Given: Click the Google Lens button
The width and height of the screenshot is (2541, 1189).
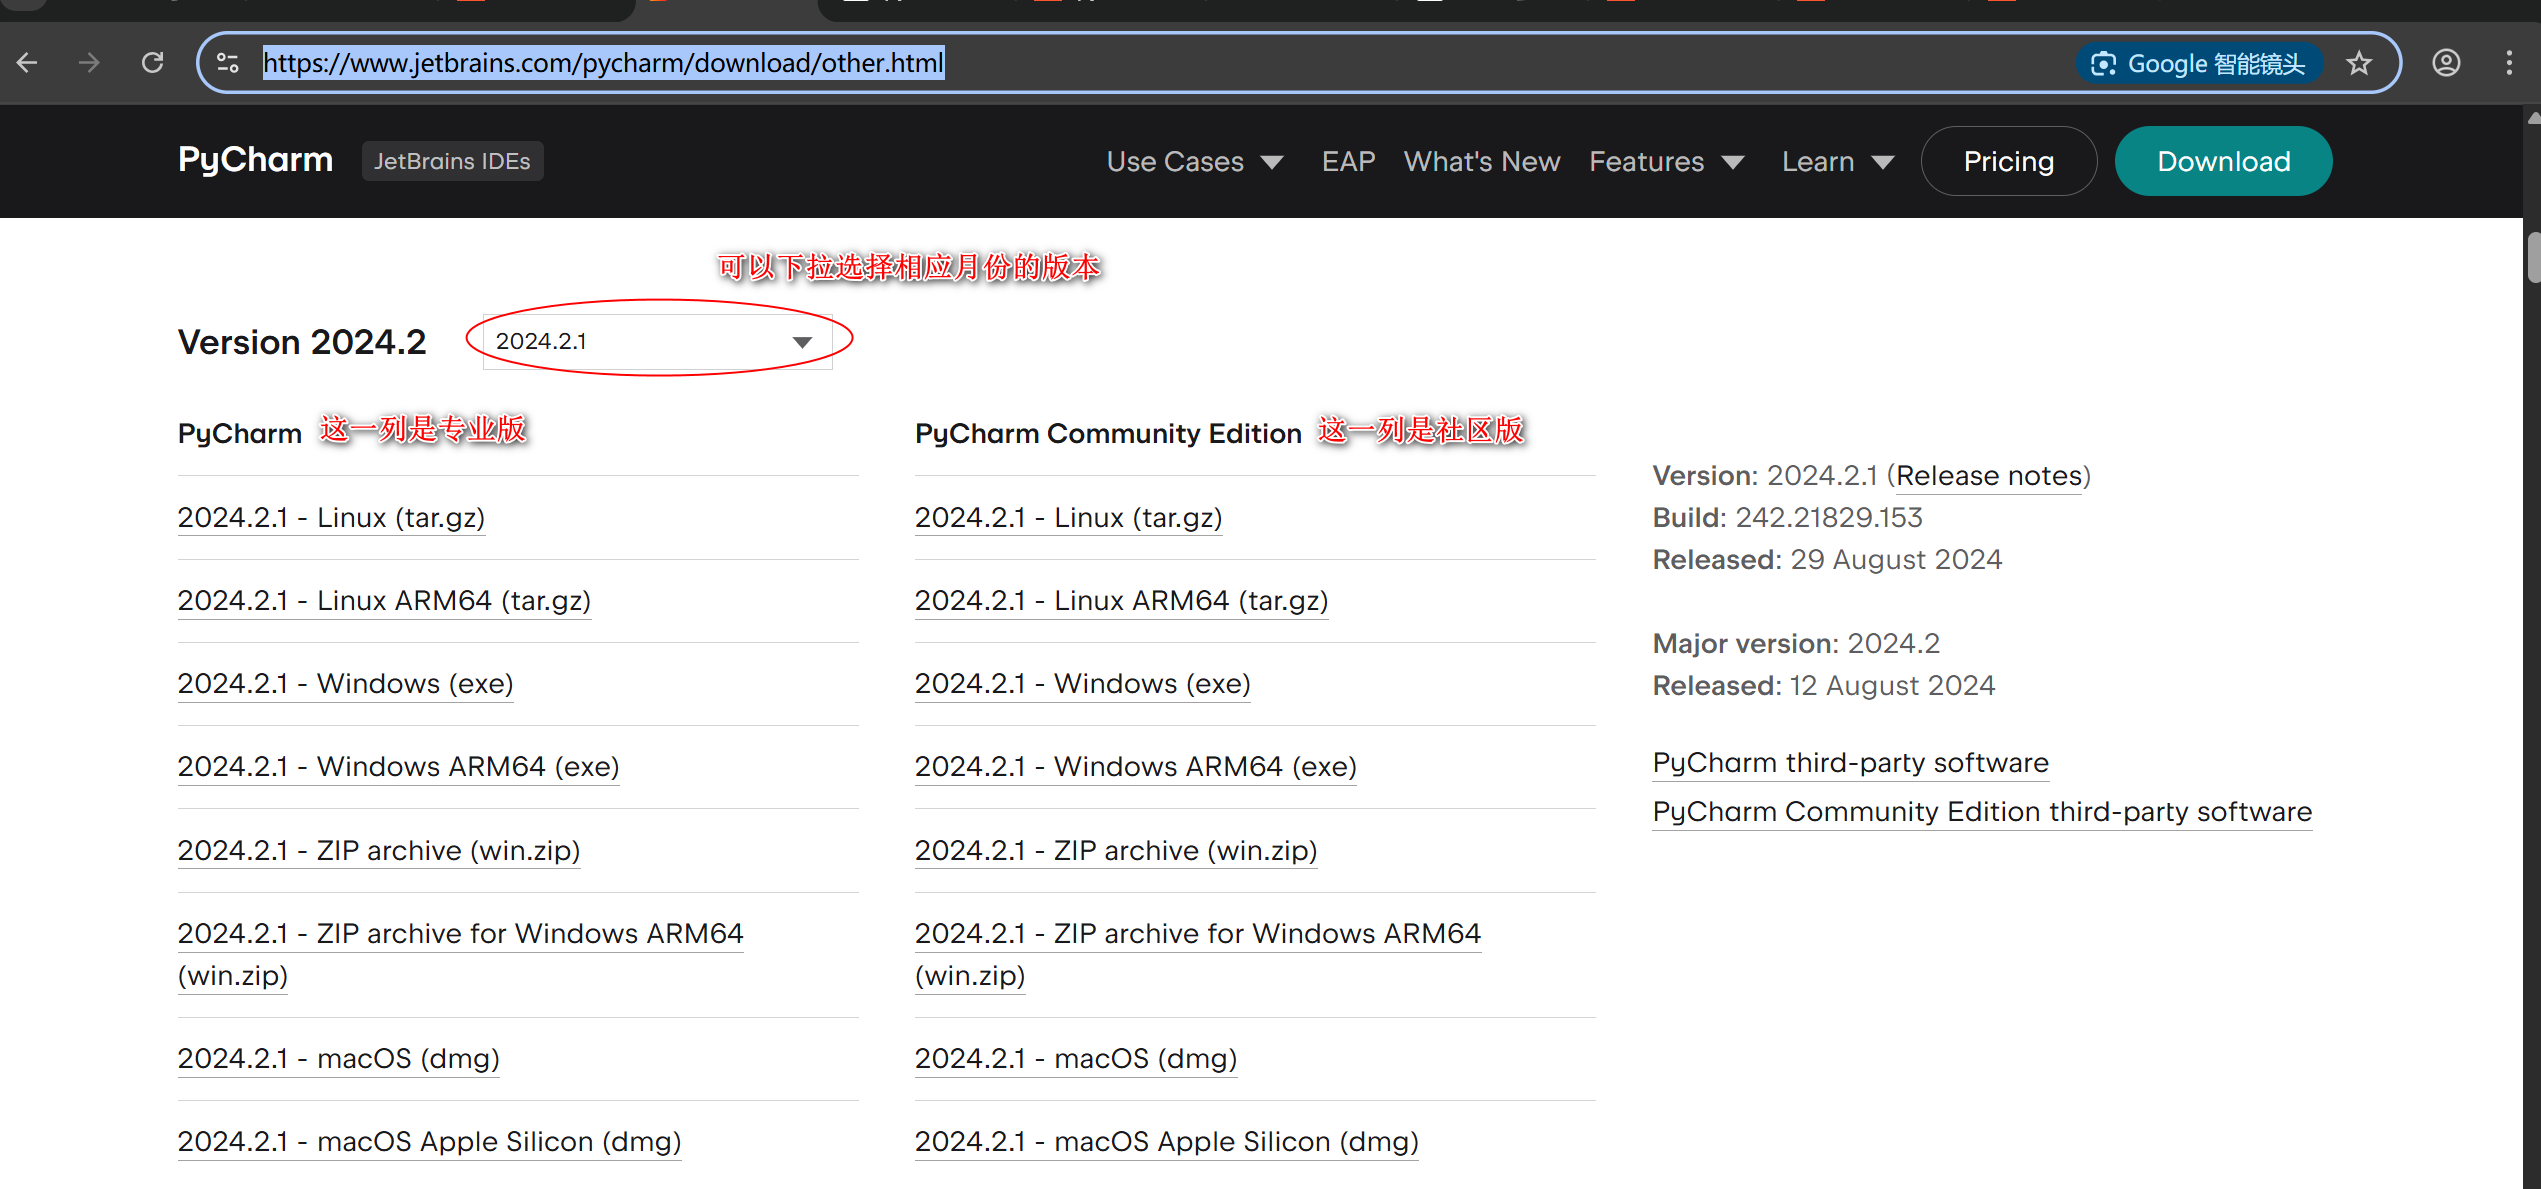Looking at the screenshot, I should 2199,64.
